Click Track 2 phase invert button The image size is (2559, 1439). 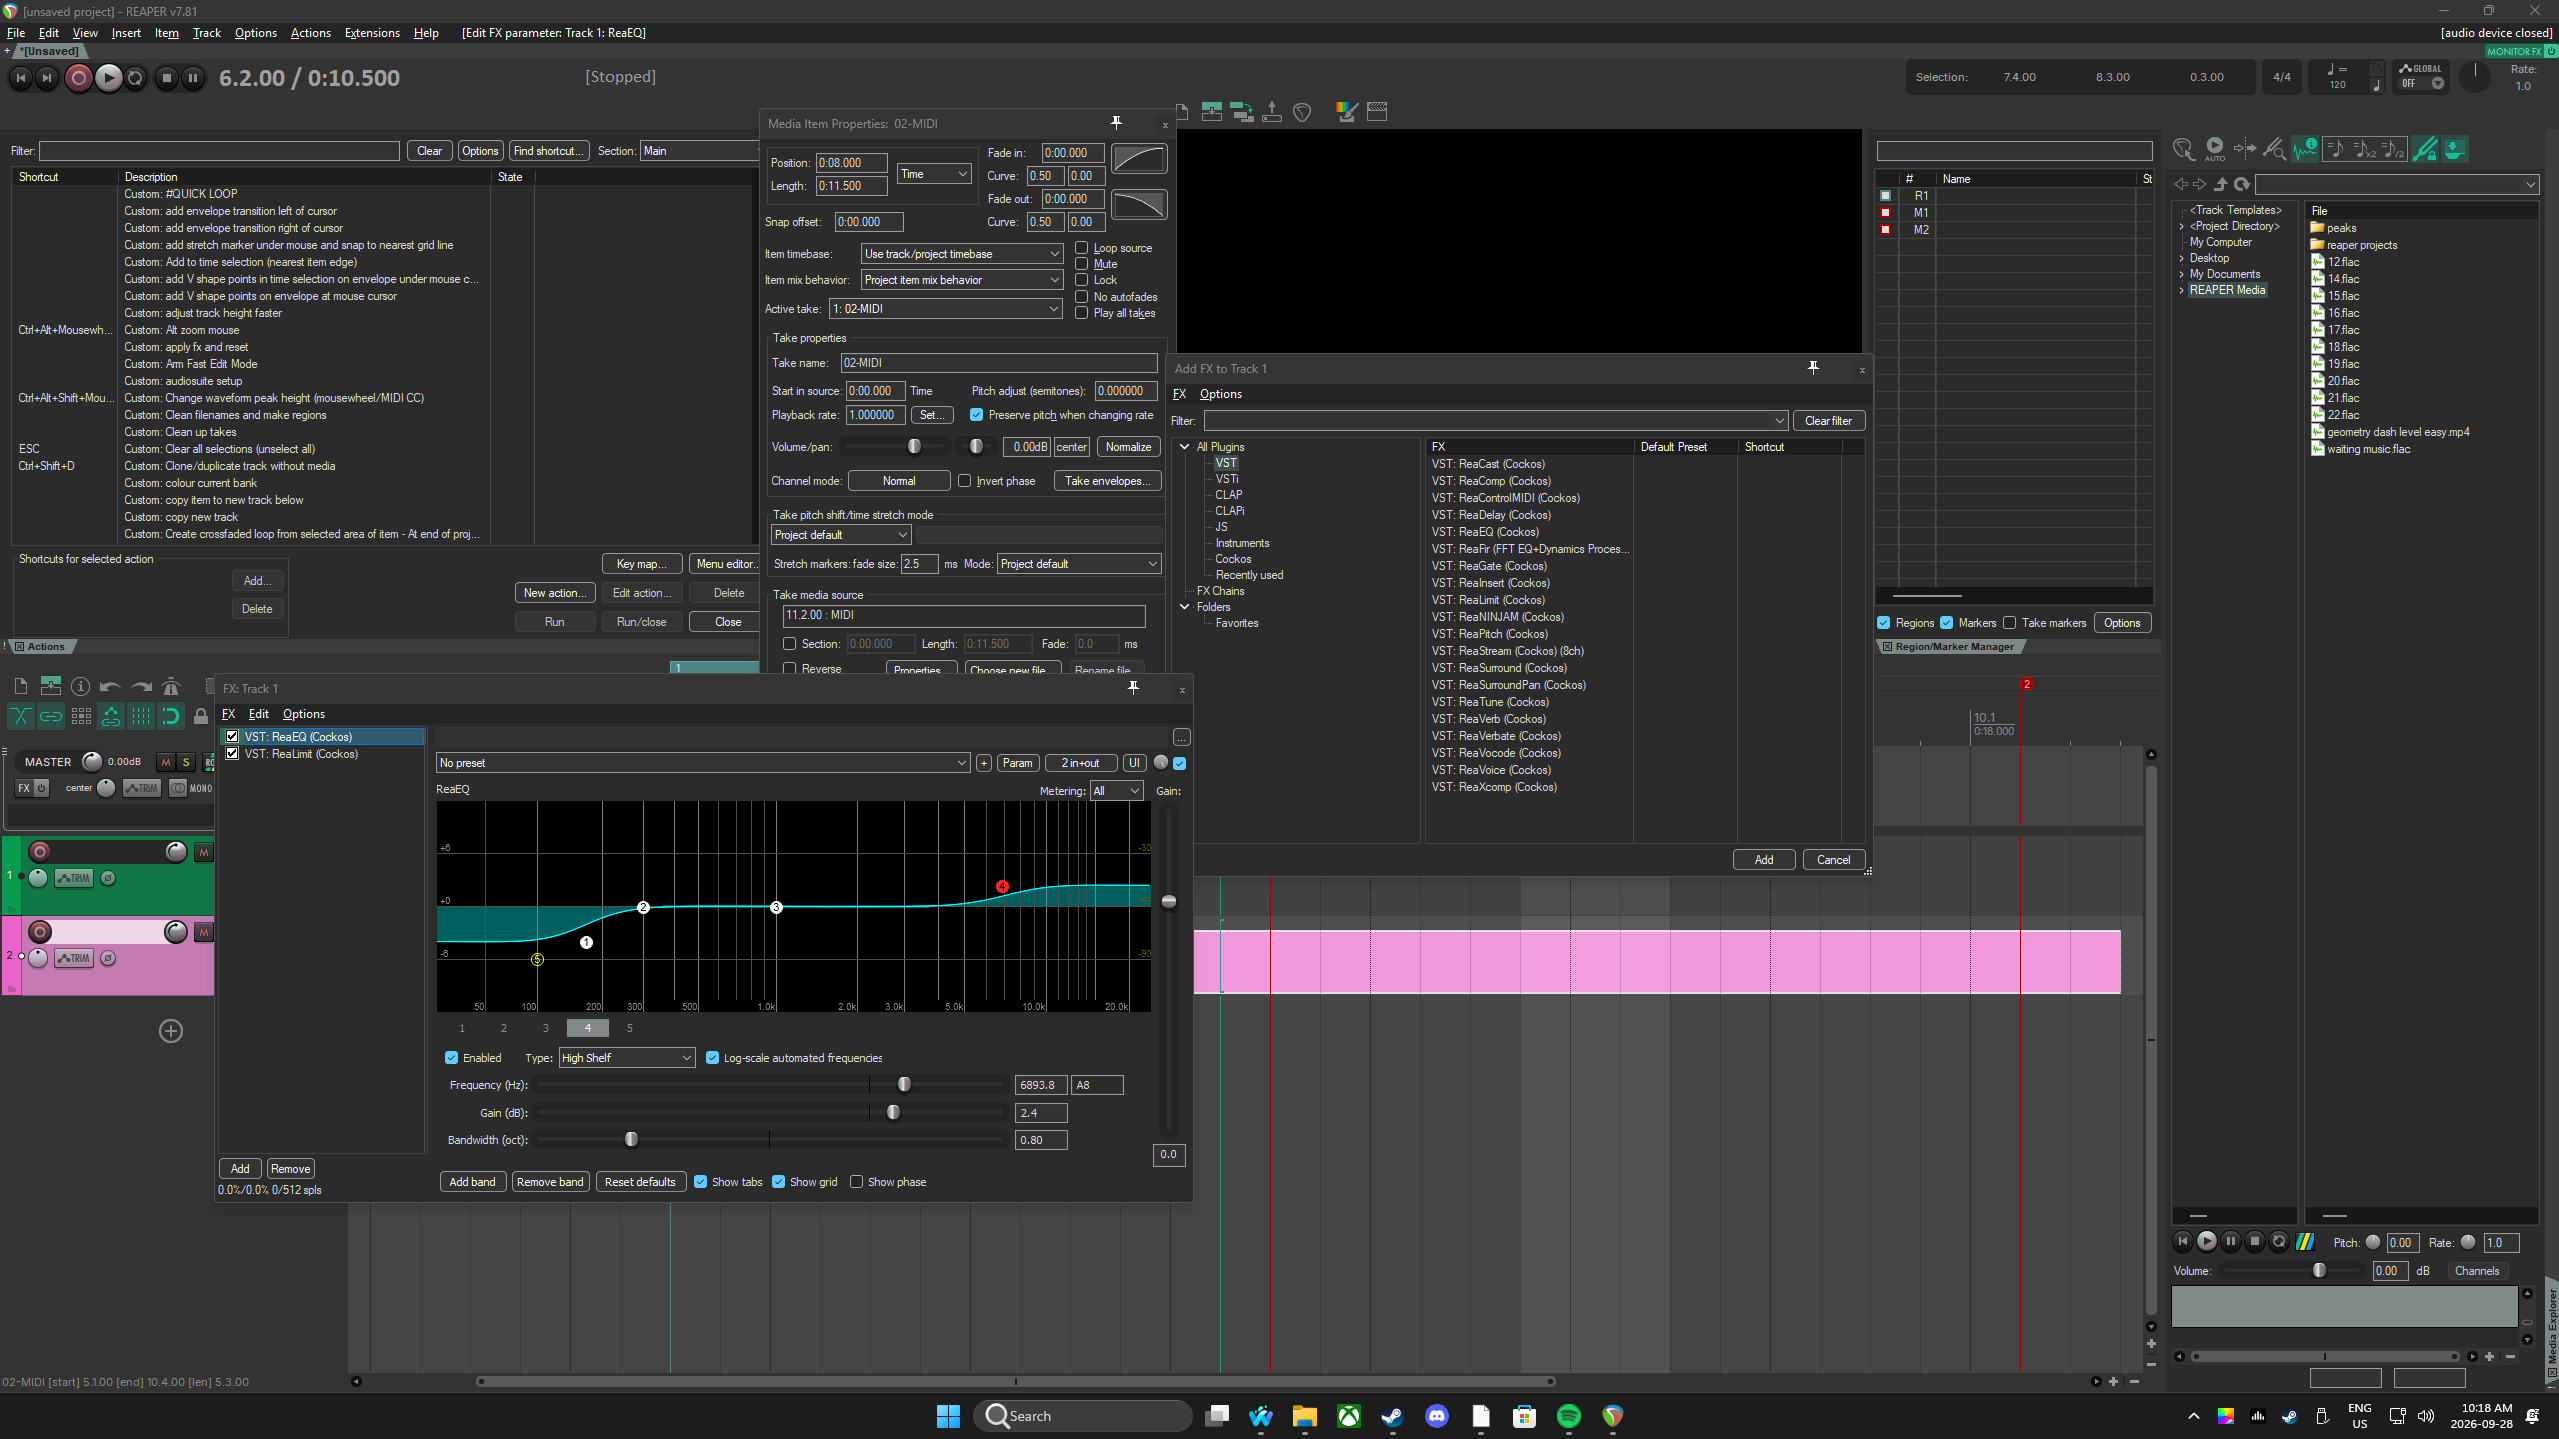(x=108, y=958)
